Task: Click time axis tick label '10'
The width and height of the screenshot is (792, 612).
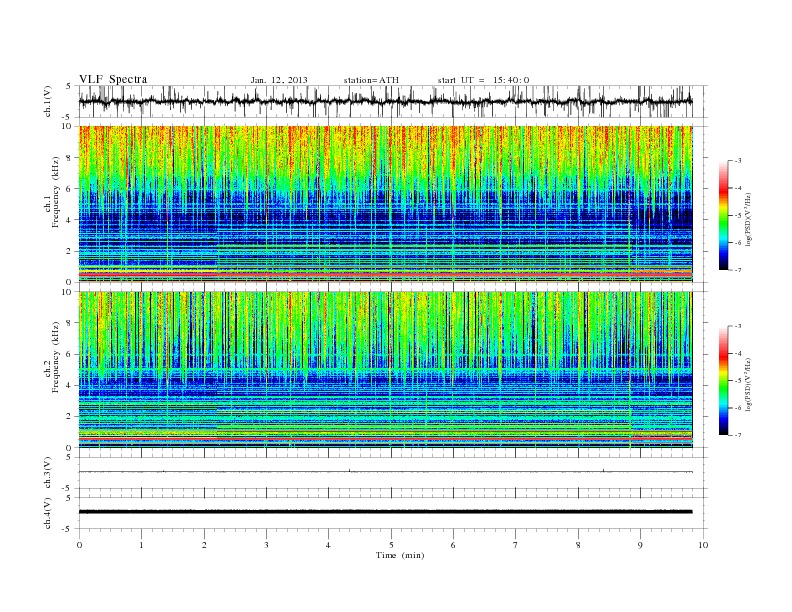Action: [x=703, y=545]
